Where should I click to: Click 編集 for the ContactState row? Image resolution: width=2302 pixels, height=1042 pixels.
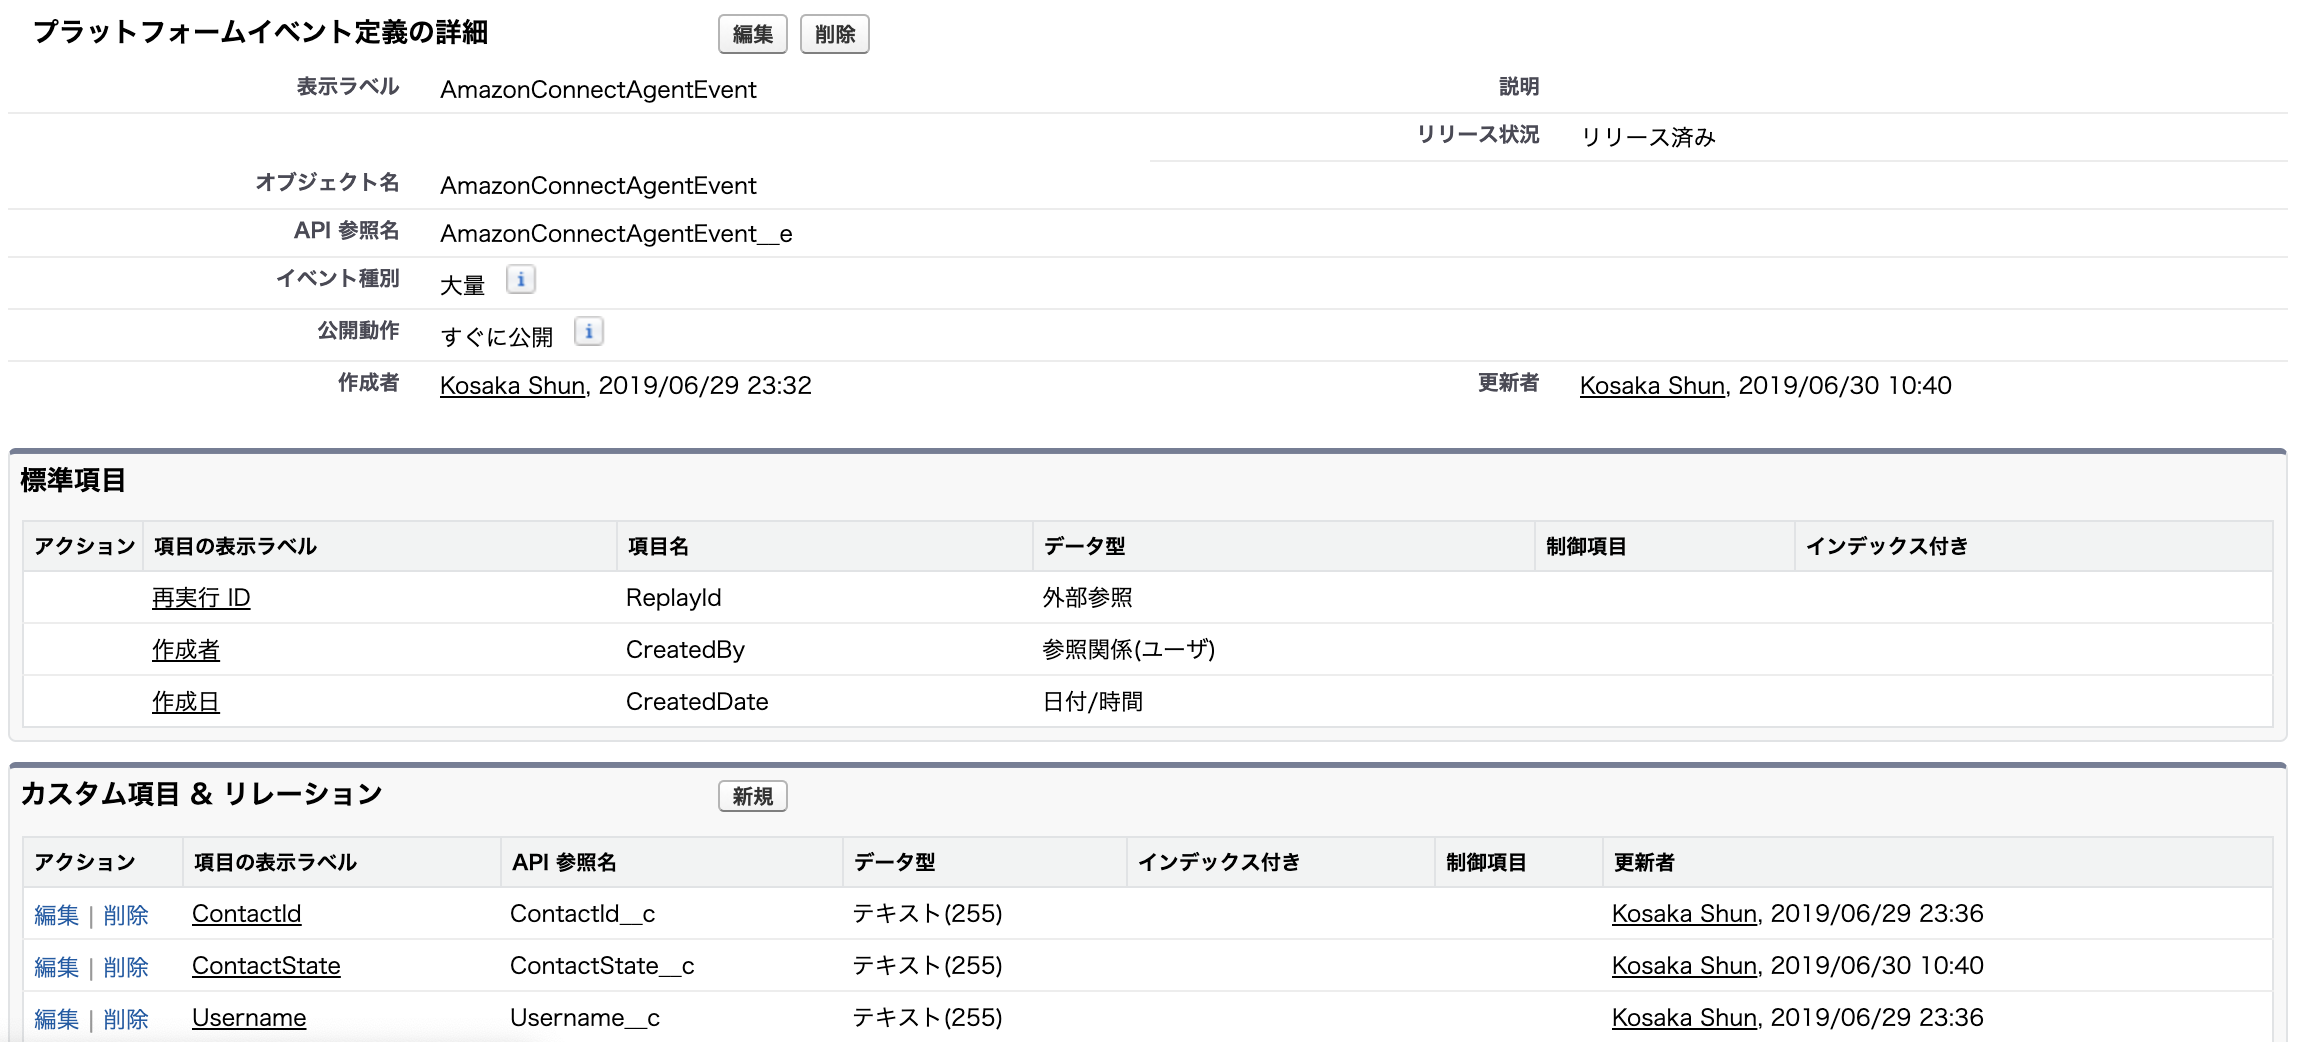[56, 966]
